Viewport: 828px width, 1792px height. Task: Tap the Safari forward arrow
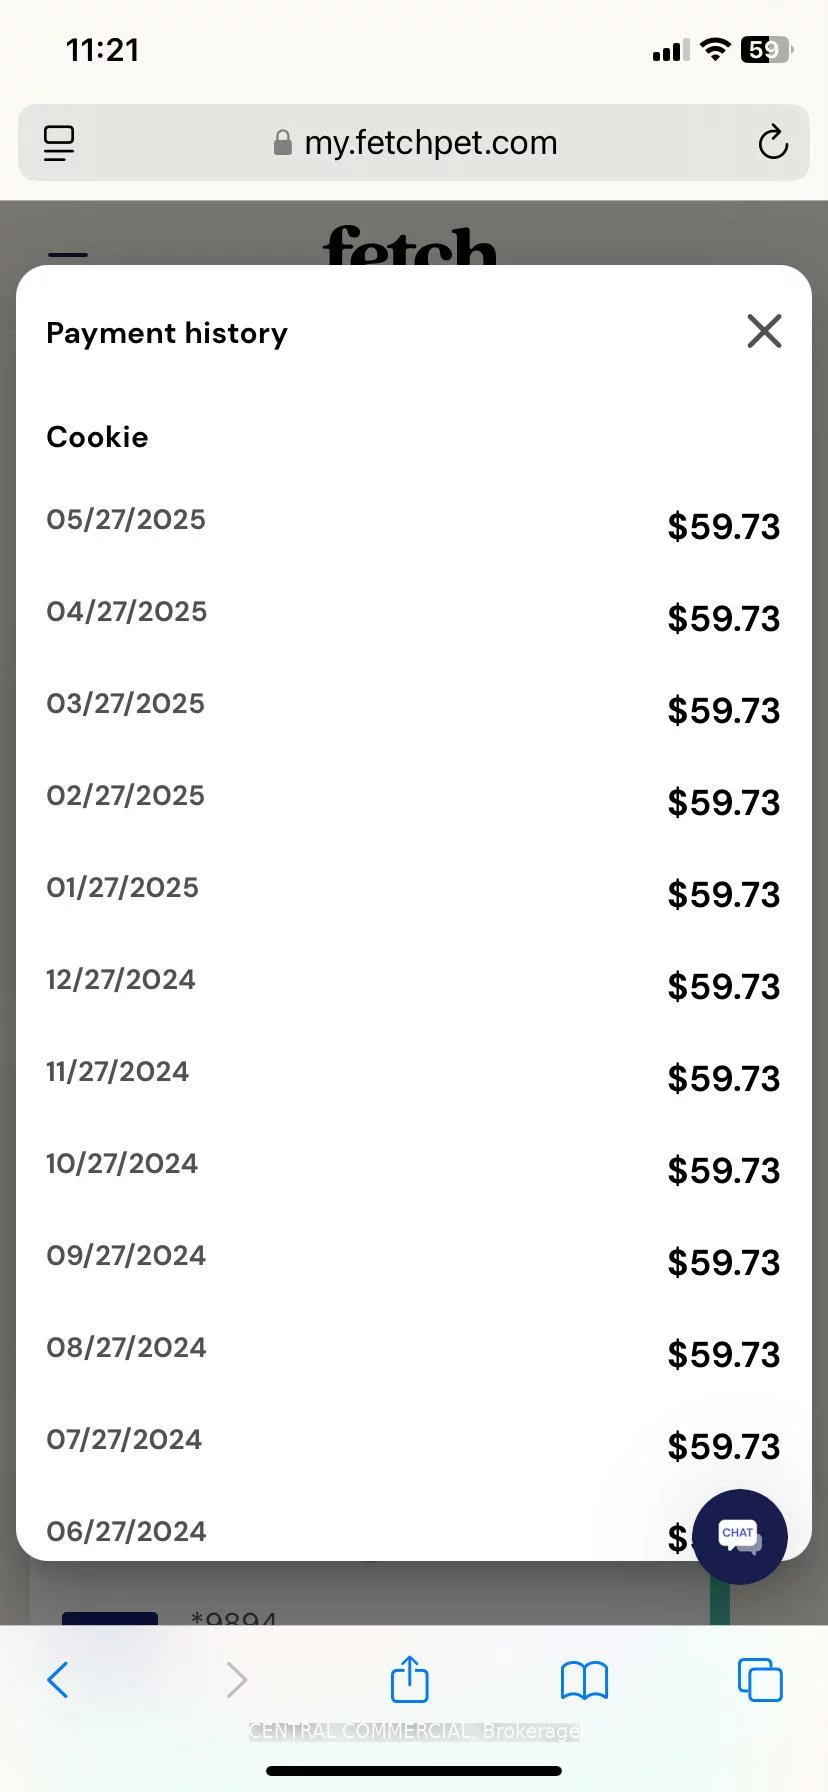[236, 1680]
